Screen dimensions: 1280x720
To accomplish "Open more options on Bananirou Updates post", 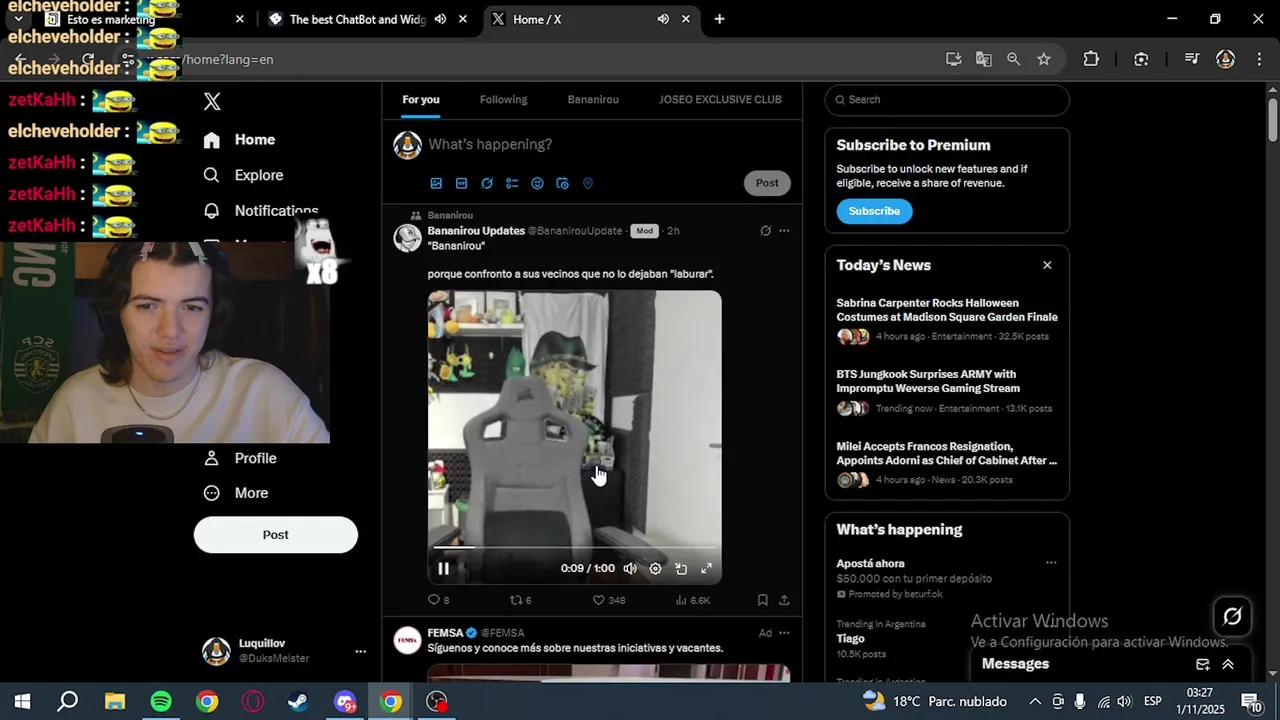I will click(x=784, y=231).
